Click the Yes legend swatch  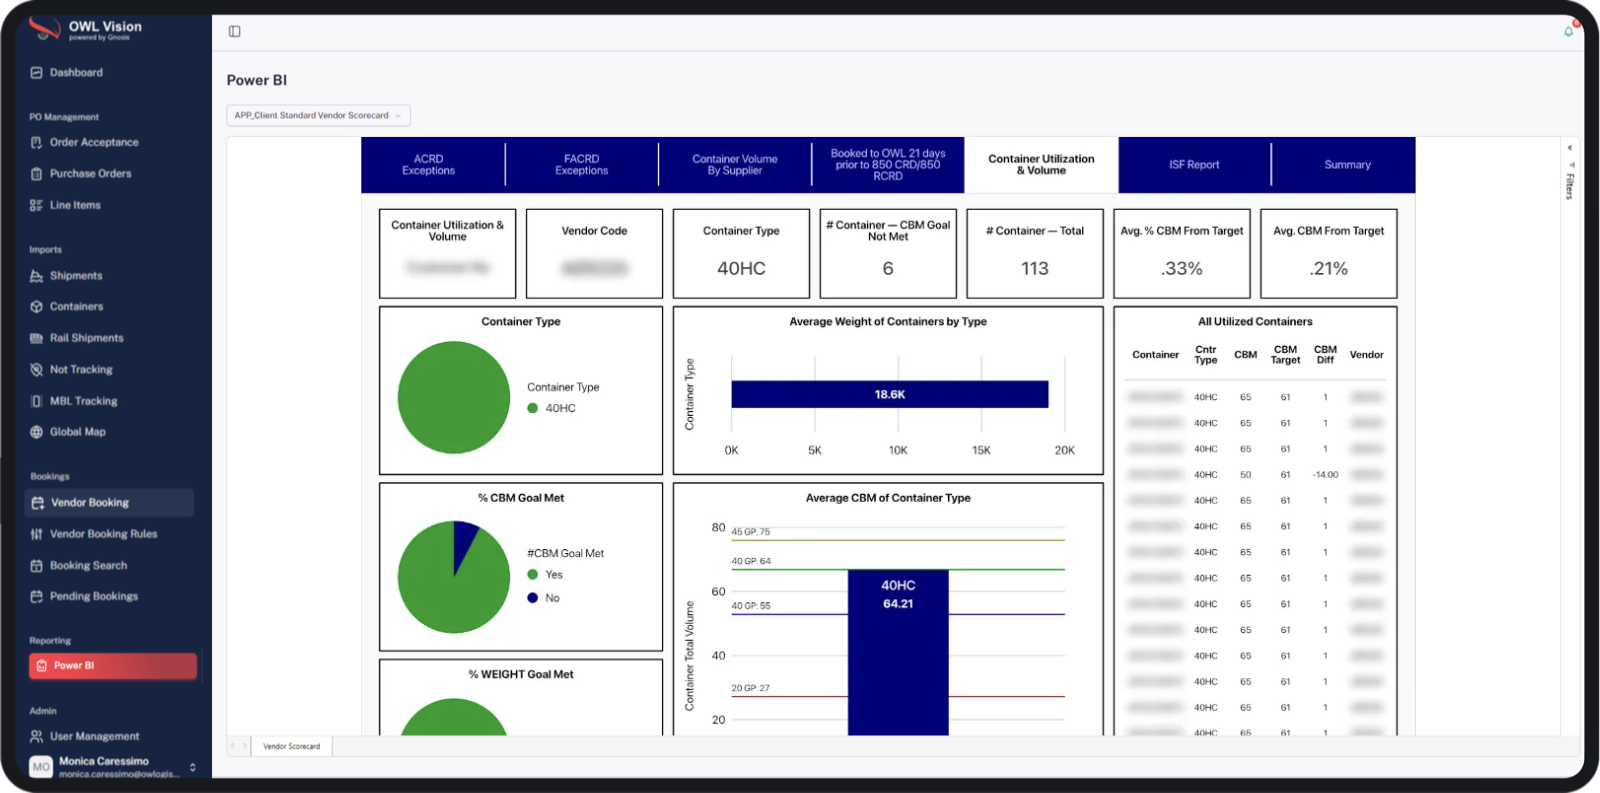tap(533, 575)
